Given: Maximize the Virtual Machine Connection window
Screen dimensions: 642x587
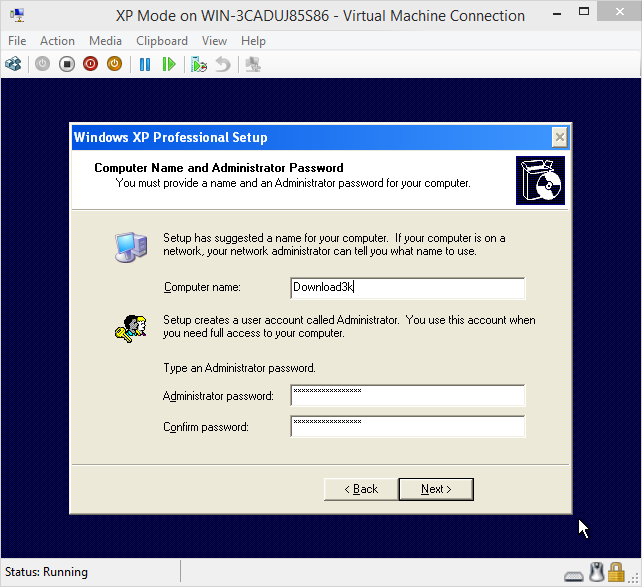Looking at the screenshot, I should 584,11.
